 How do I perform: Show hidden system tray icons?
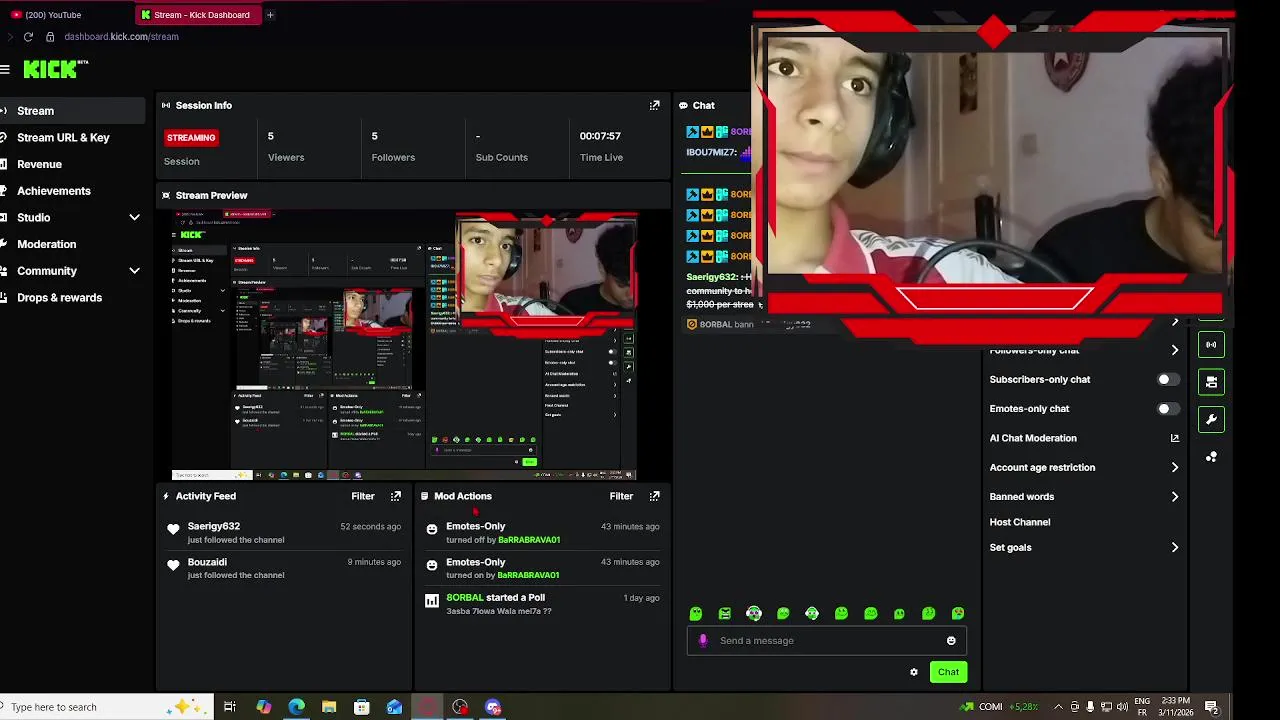tap(1058, 707)
